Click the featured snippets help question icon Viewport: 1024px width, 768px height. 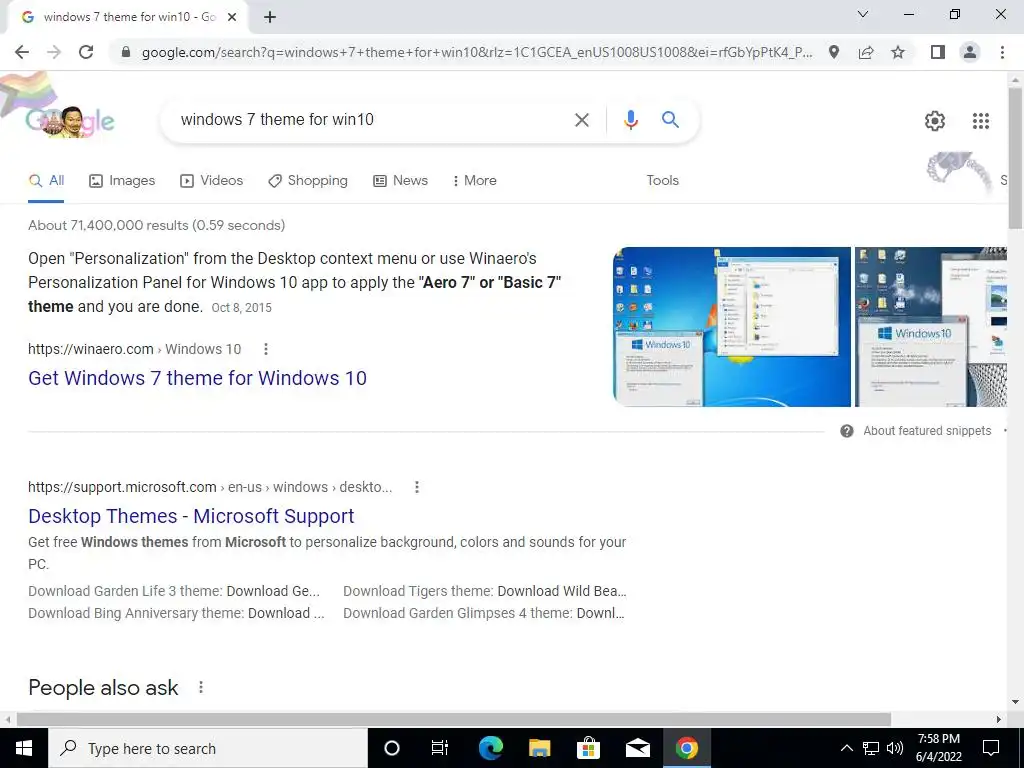click(847, 431)
